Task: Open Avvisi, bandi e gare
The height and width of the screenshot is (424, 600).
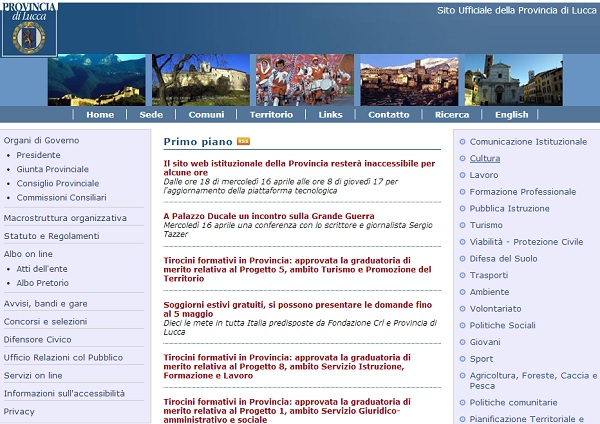Action: click(x=46, y=304)
